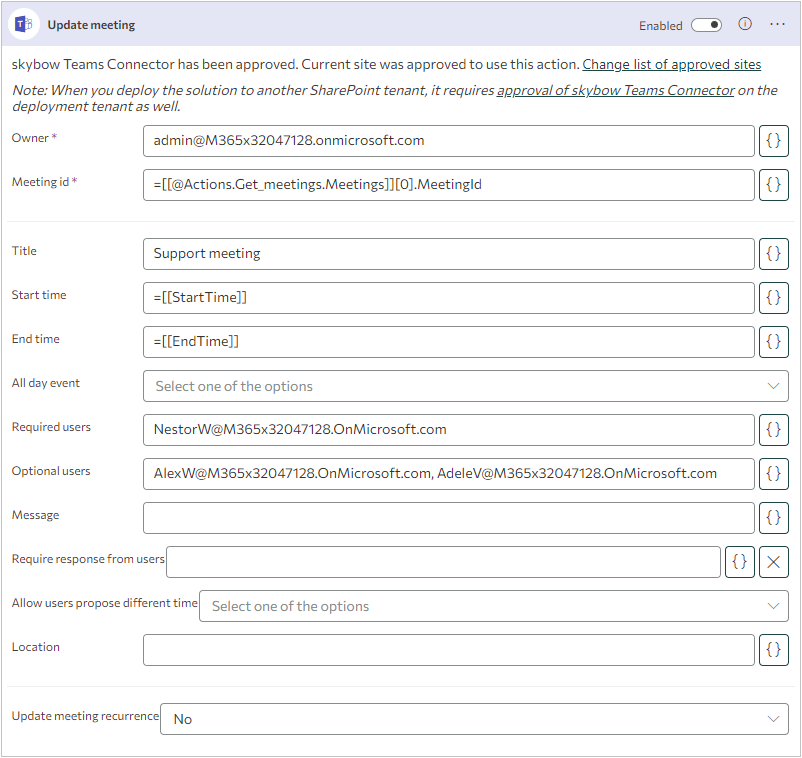802x758 pixels.
Task: Open expression builder for Optional users field
Action: (773, 474)
